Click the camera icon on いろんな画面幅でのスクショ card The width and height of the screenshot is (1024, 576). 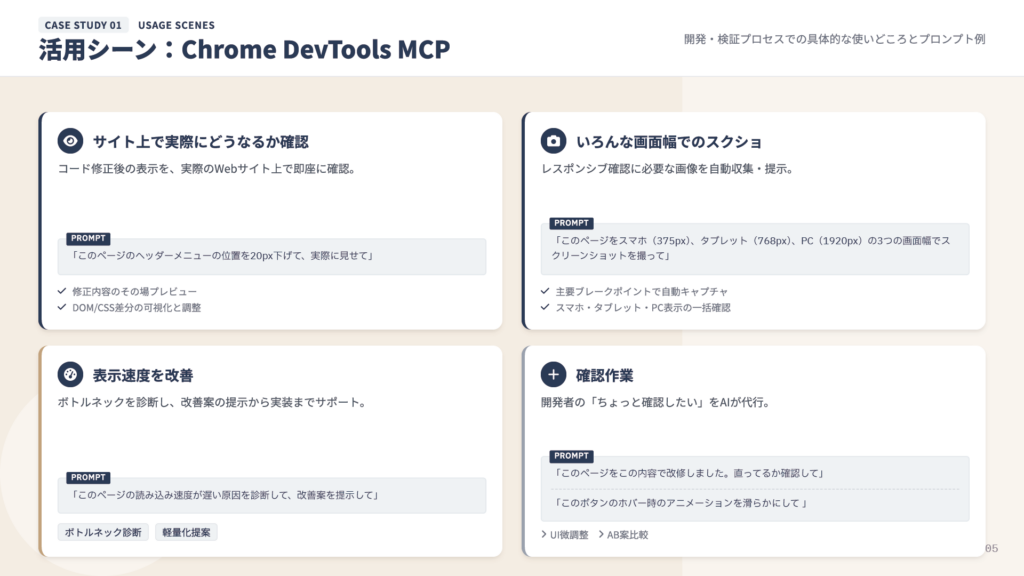552,139
